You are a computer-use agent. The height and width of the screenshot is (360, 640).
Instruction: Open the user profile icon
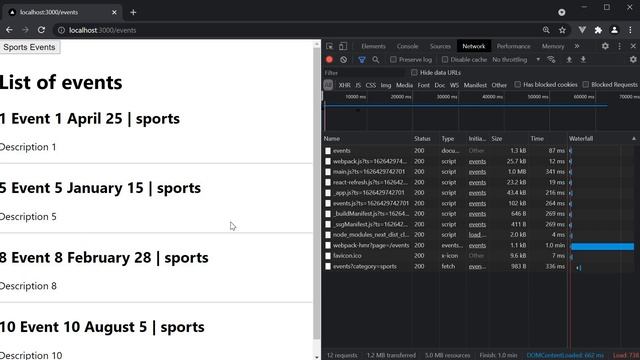(614, 30)
